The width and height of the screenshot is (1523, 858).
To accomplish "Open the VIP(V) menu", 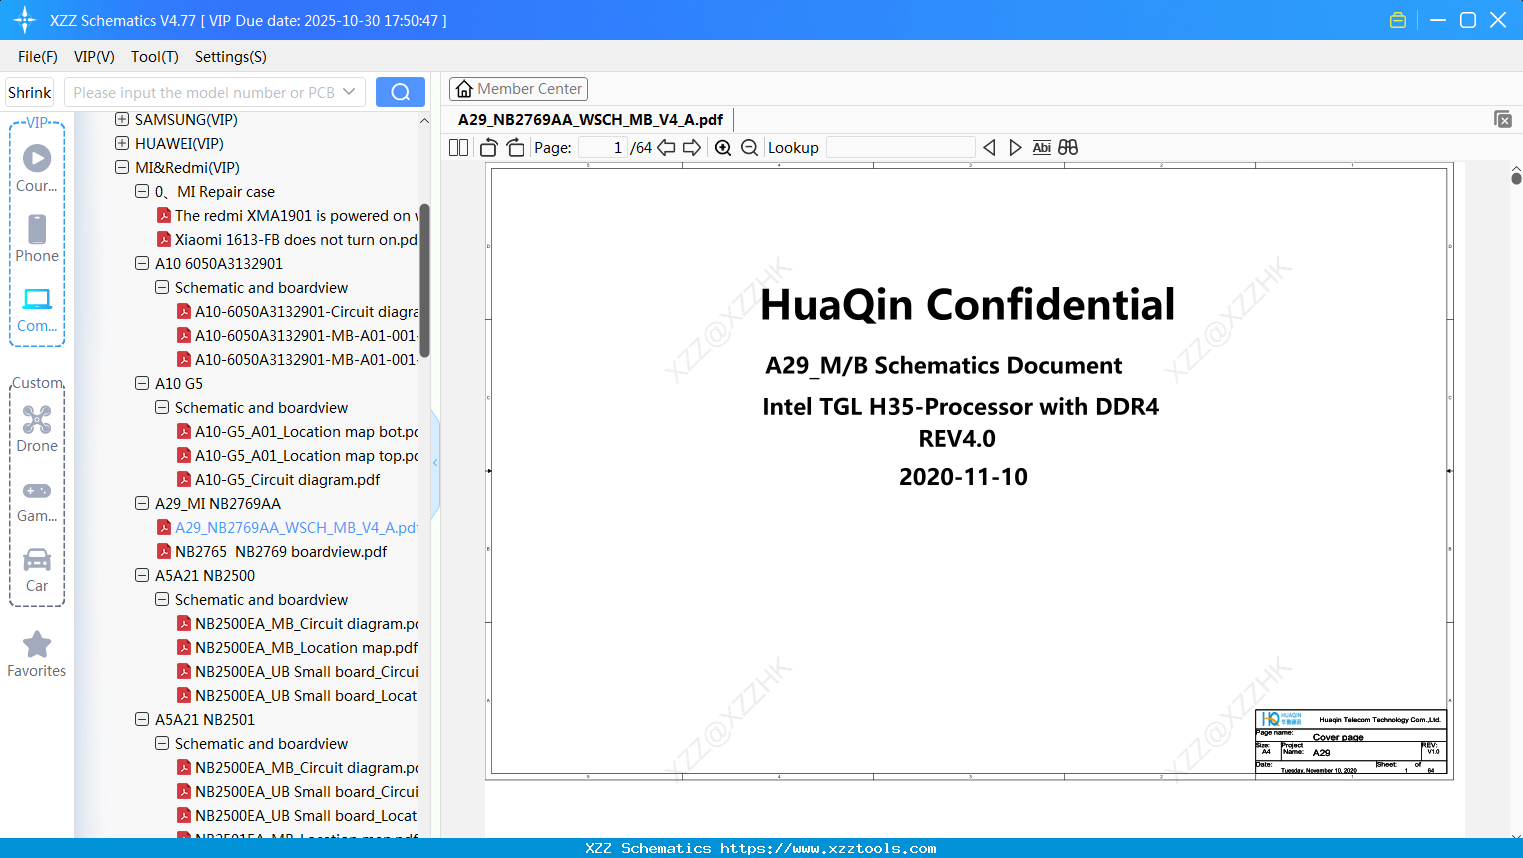I will point(94,57).
